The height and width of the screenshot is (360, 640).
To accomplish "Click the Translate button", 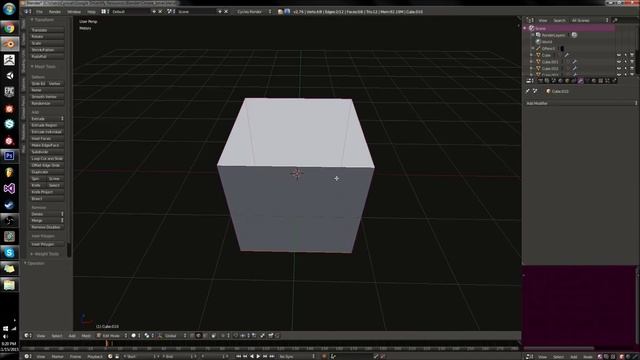I will 47,30.
